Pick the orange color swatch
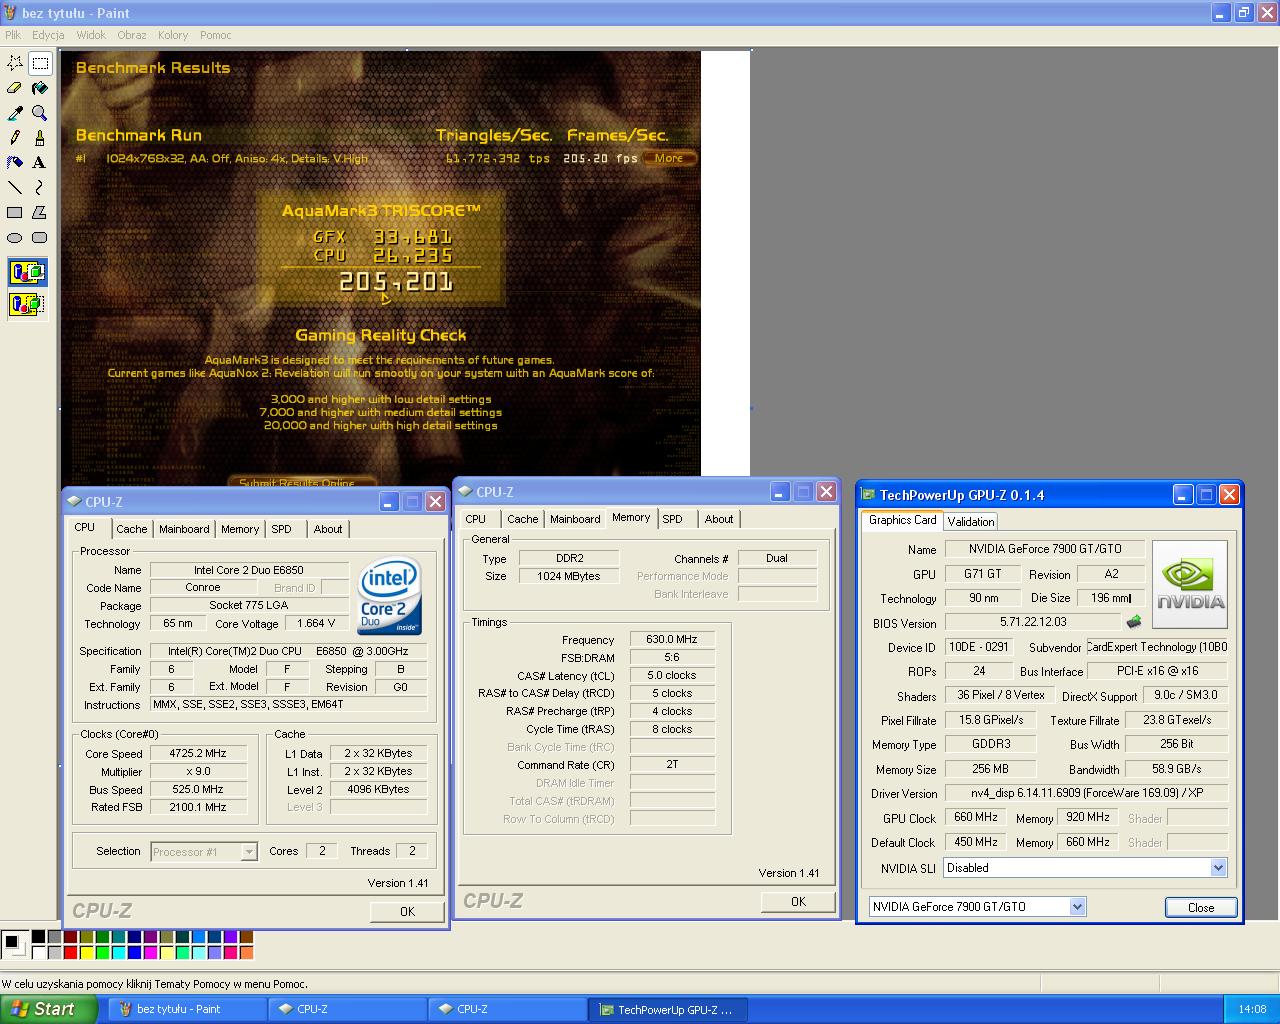Viewport: 1280px width, 1024px height. [x=246, y=952]
